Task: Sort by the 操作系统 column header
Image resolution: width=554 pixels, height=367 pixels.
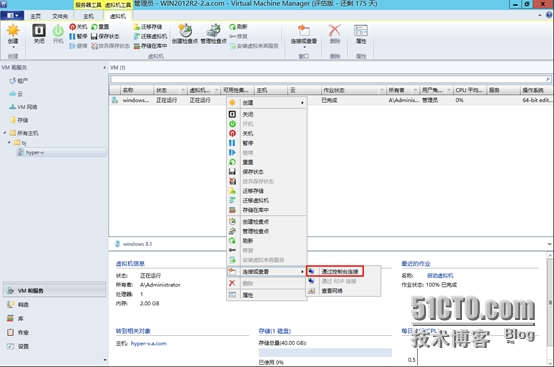Action: tap(536, 90)
